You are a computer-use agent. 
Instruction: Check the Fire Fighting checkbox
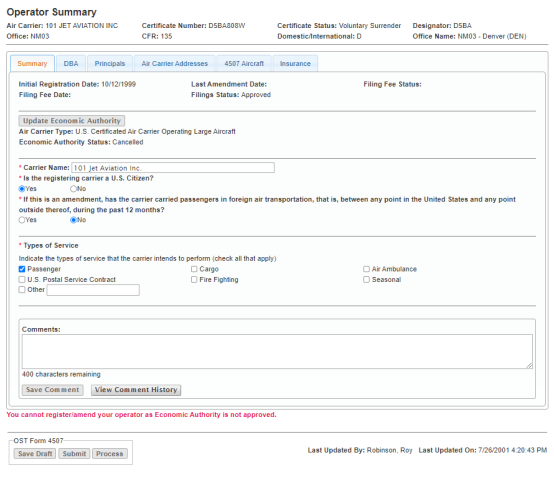(194, 280)
